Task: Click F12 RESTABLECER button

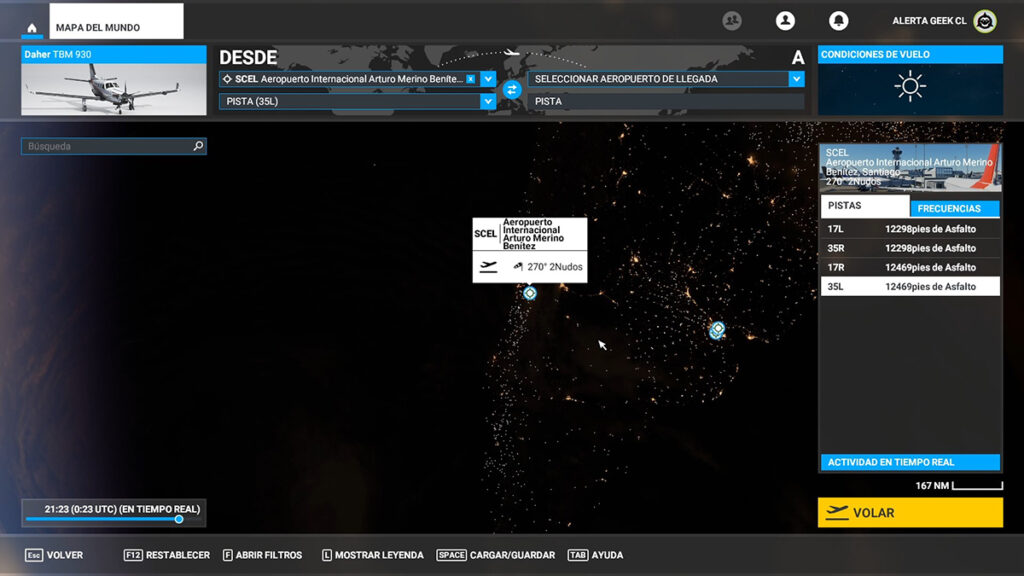Action: pyautogui.click(x=167, y=555)
